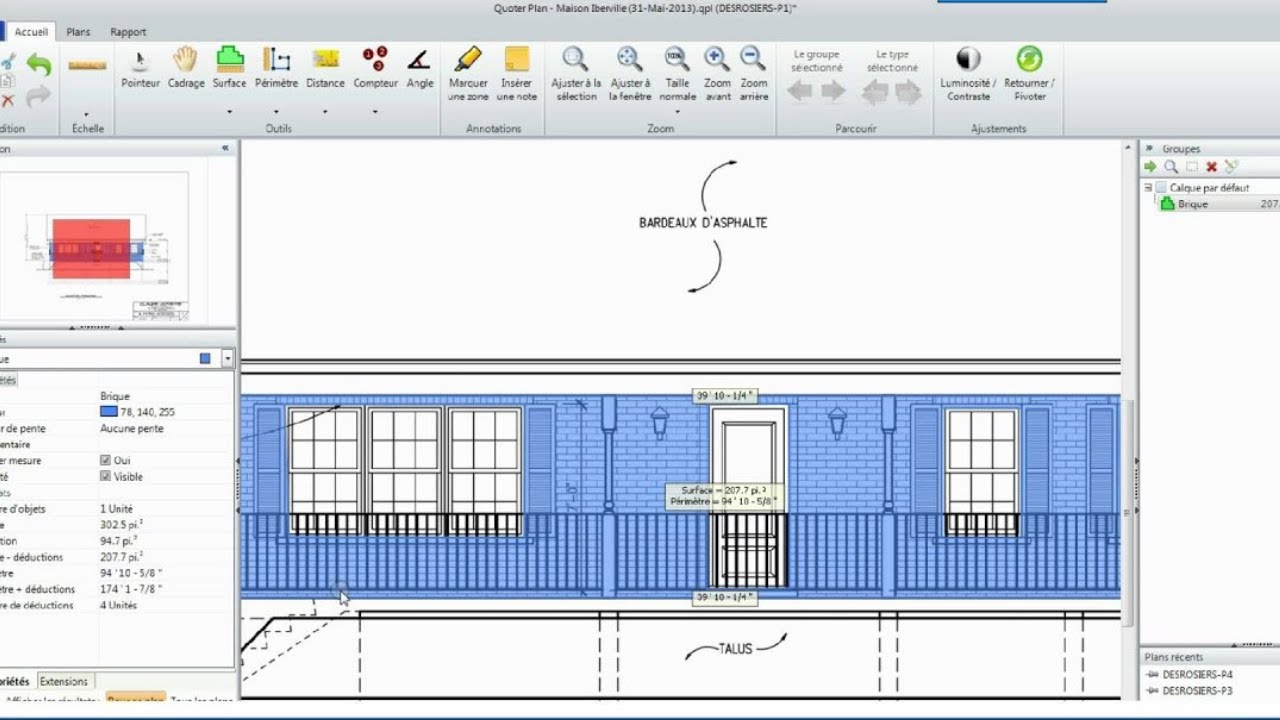The width and height of the screenshot is (1280, 720).
Task: Activate the Cadrage hand tool
Action: [186, 68]
